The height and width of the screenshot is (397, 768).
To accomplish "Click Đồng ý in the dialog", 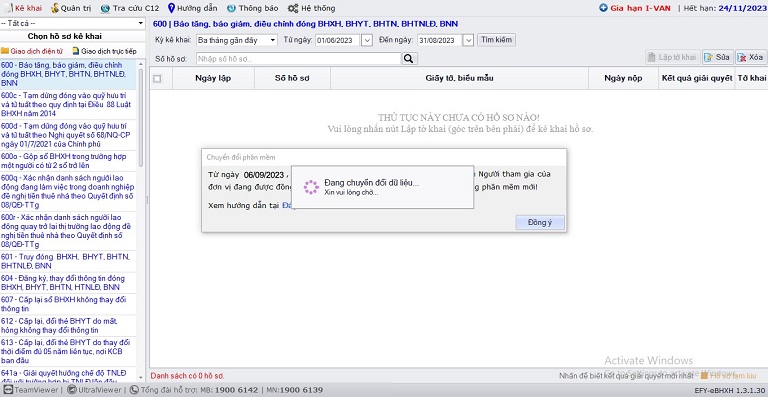I will tap(540, 223).
